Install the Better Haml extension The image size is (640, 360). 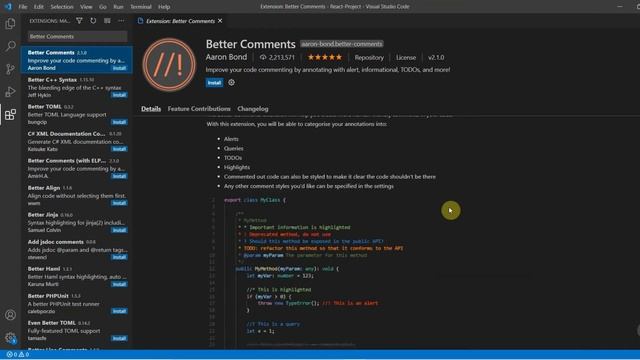coord(119,284)
